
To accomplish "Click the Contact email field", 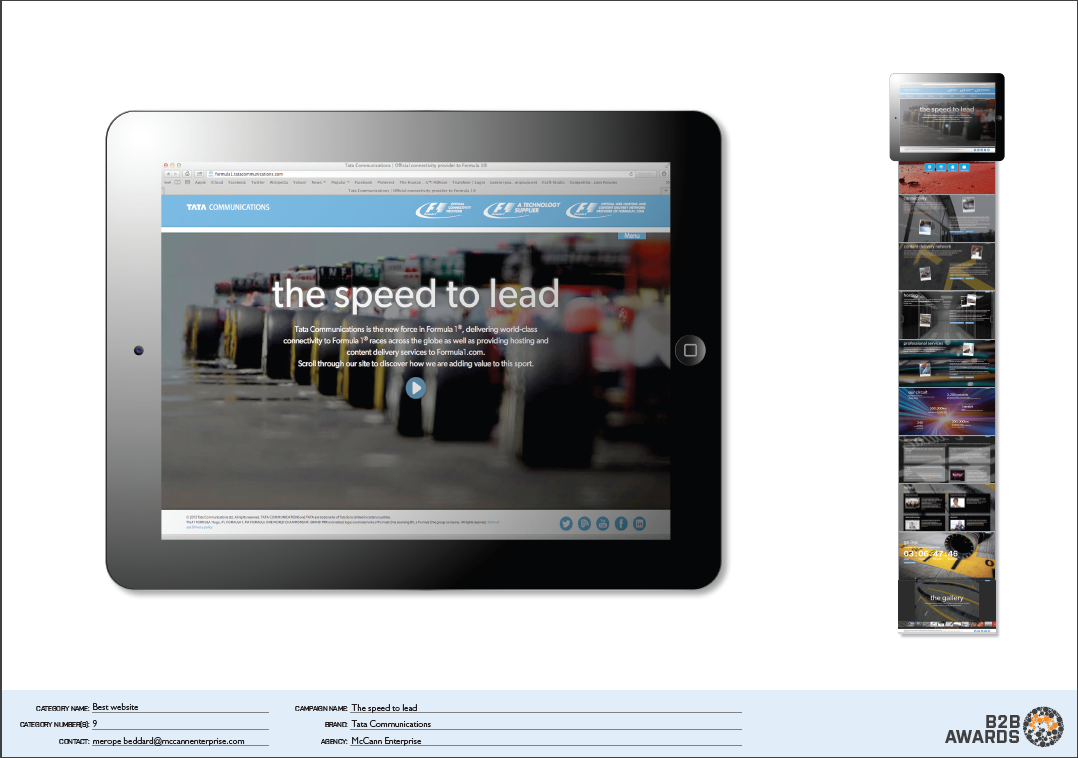I will 180,741.
